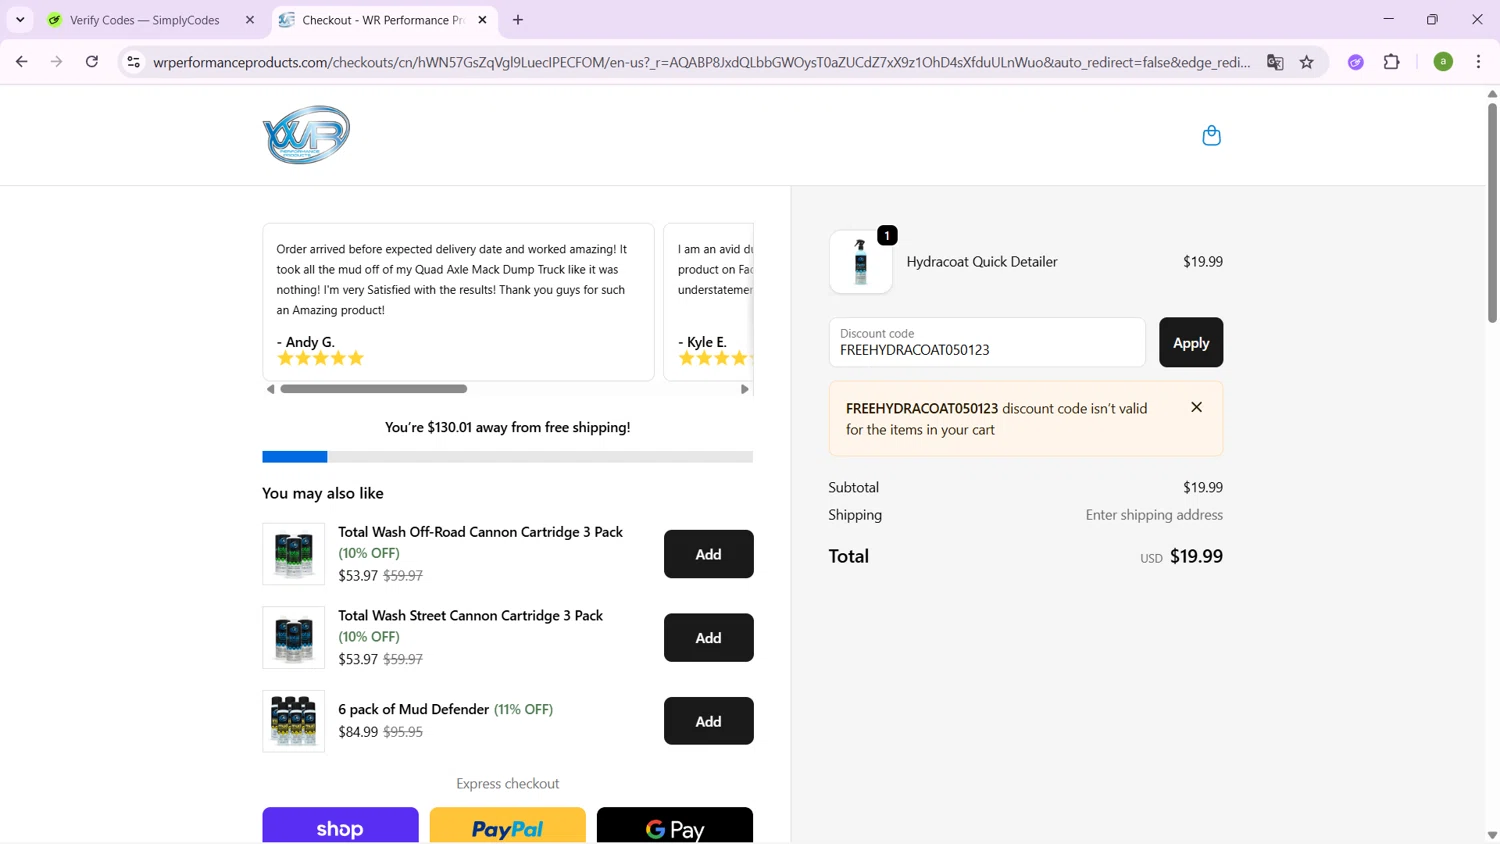Open site information icon in address bar

point(133,62)
